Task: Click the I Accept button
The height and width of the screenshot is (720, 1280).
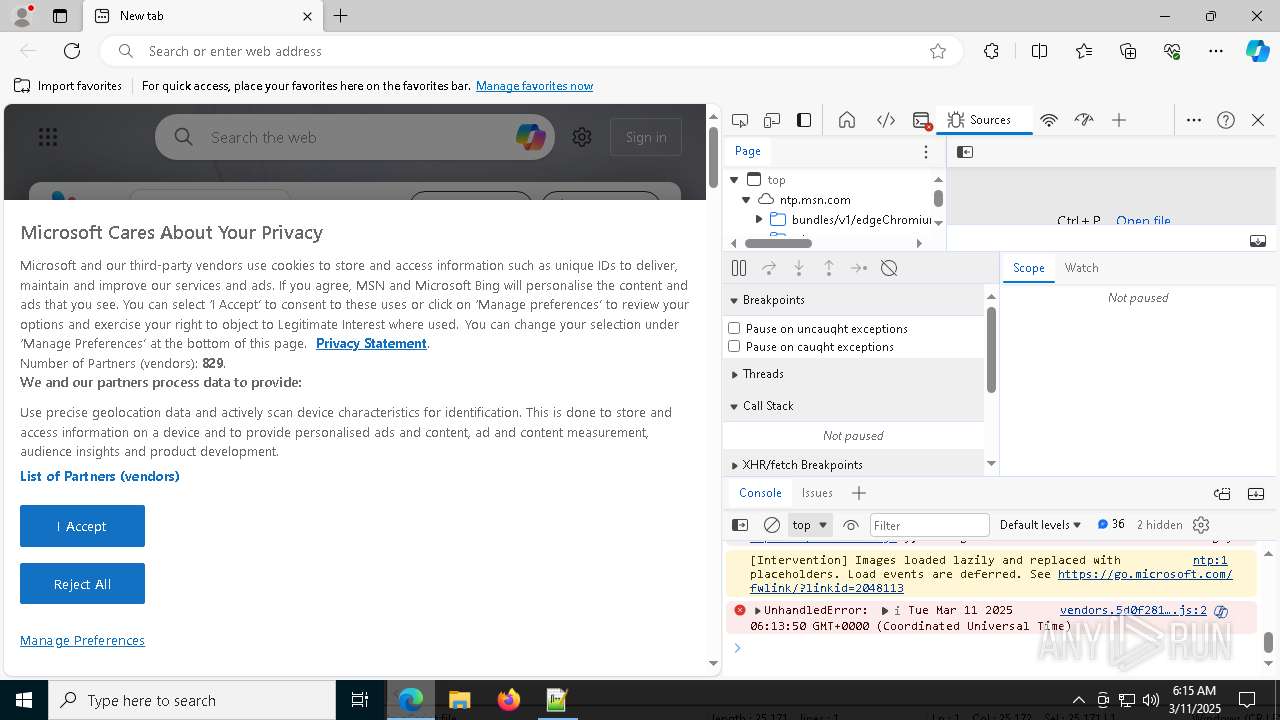Action: [82, 526]
